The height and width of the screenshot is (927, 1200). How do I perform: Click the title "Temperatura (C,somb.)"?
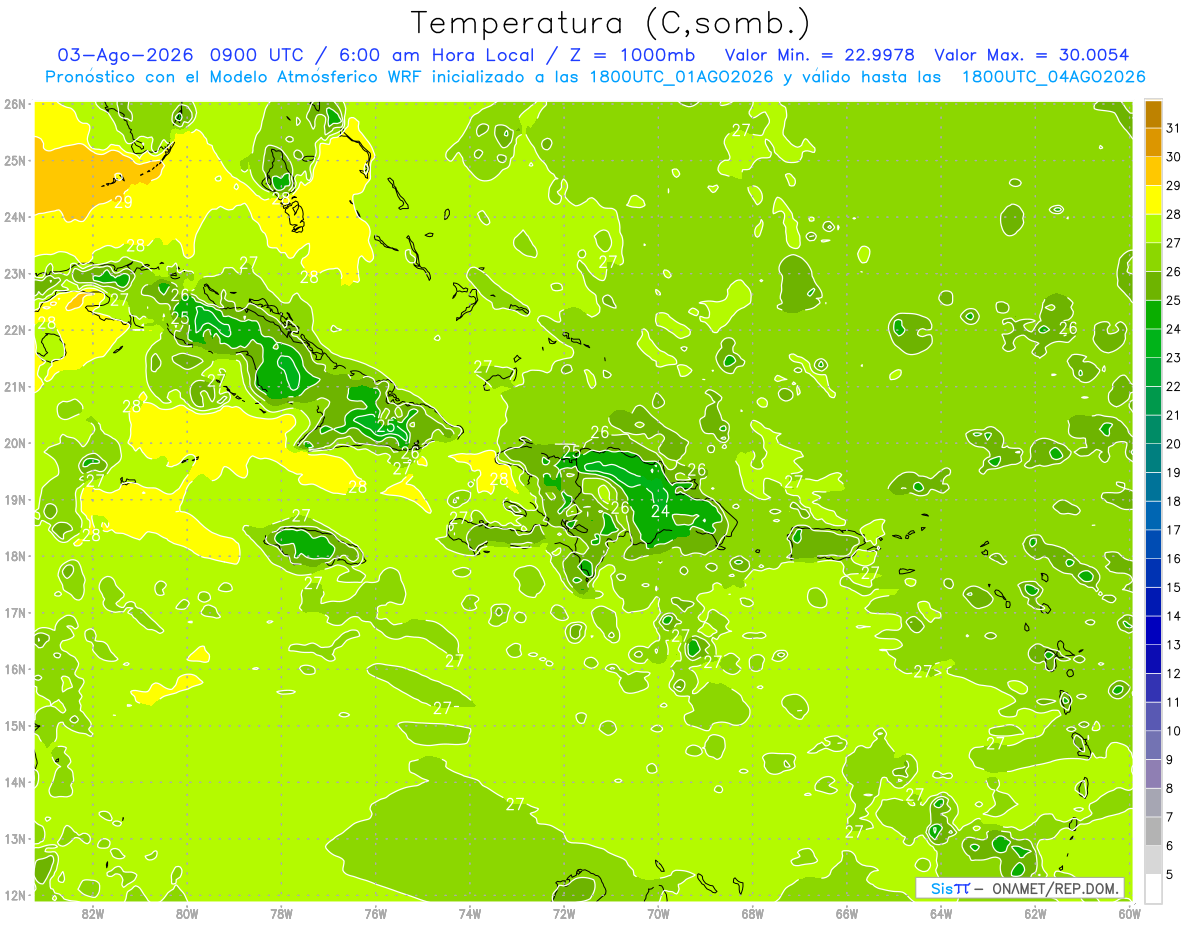click(610, 23)
